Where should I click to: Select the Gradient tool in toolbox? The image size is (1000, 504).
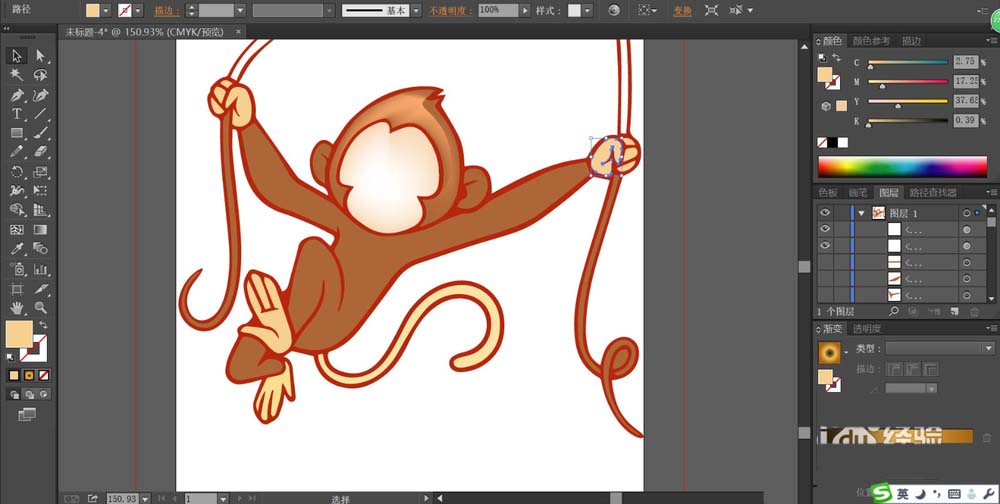[41, 230]
